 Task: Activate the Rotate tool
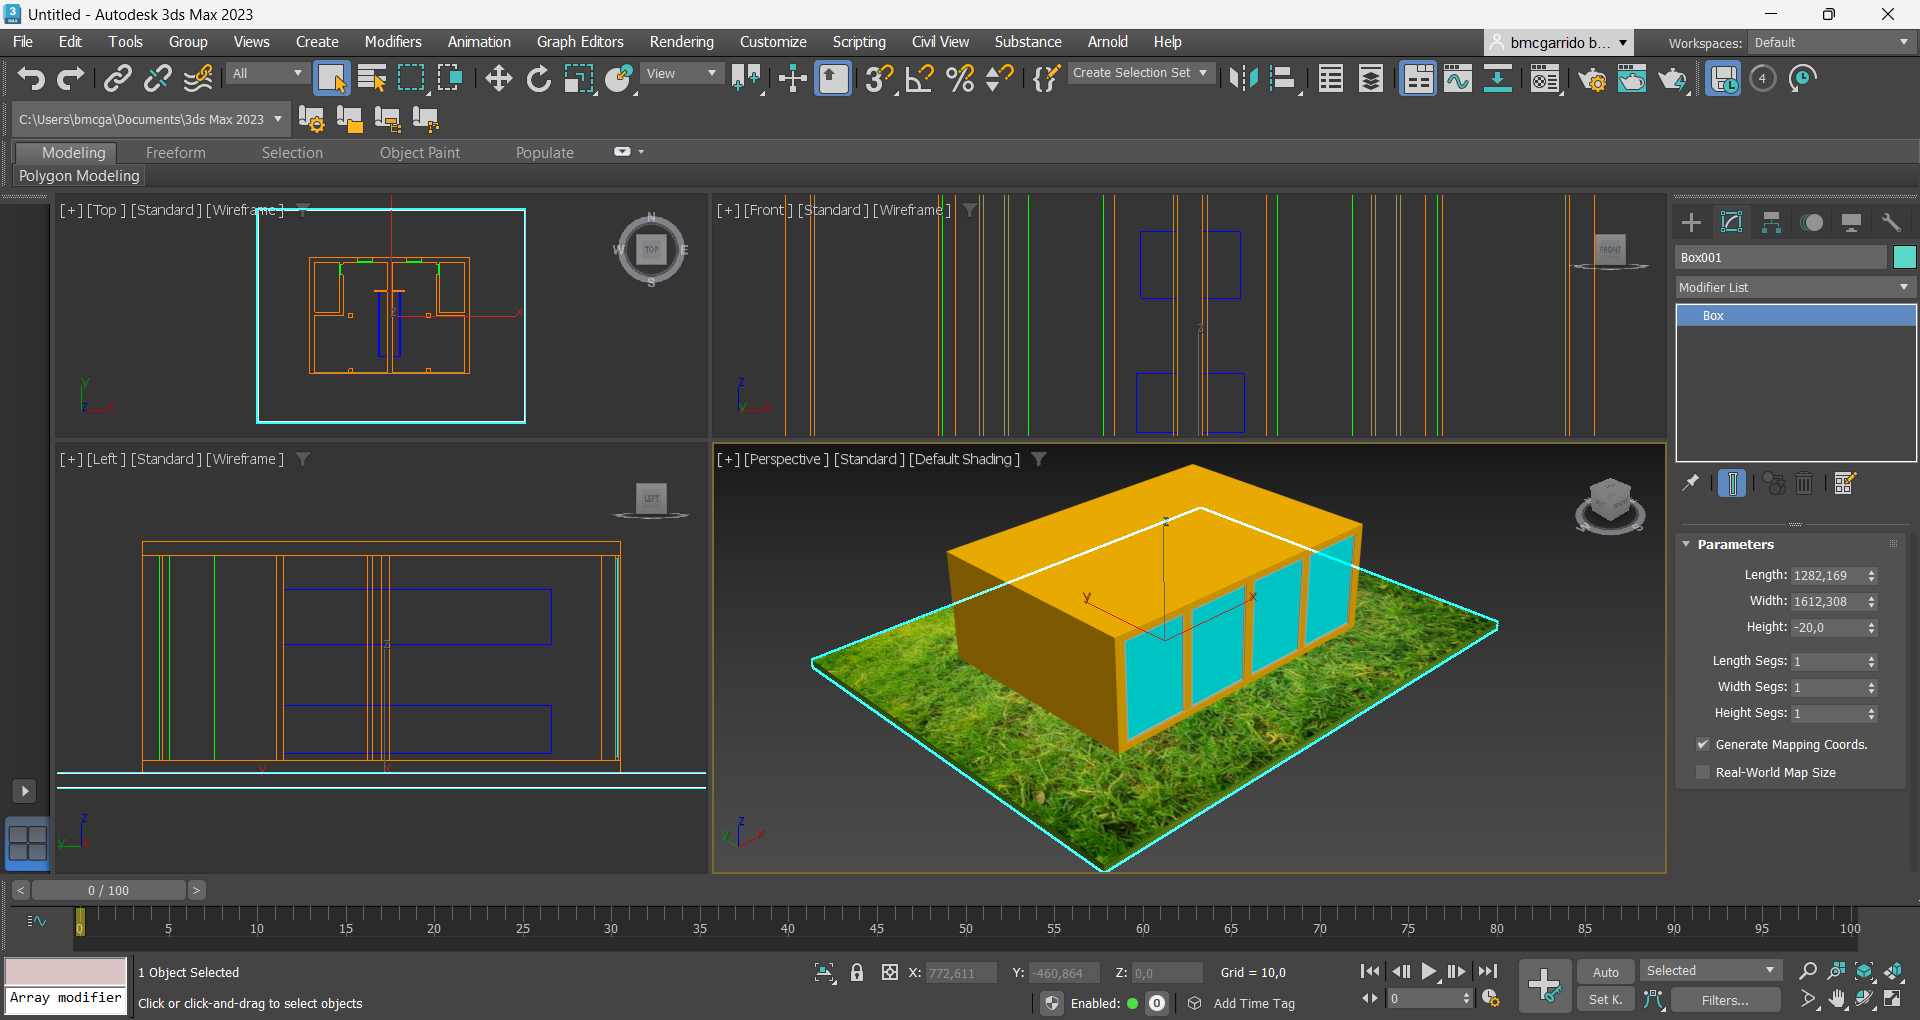tap(538, 78)
